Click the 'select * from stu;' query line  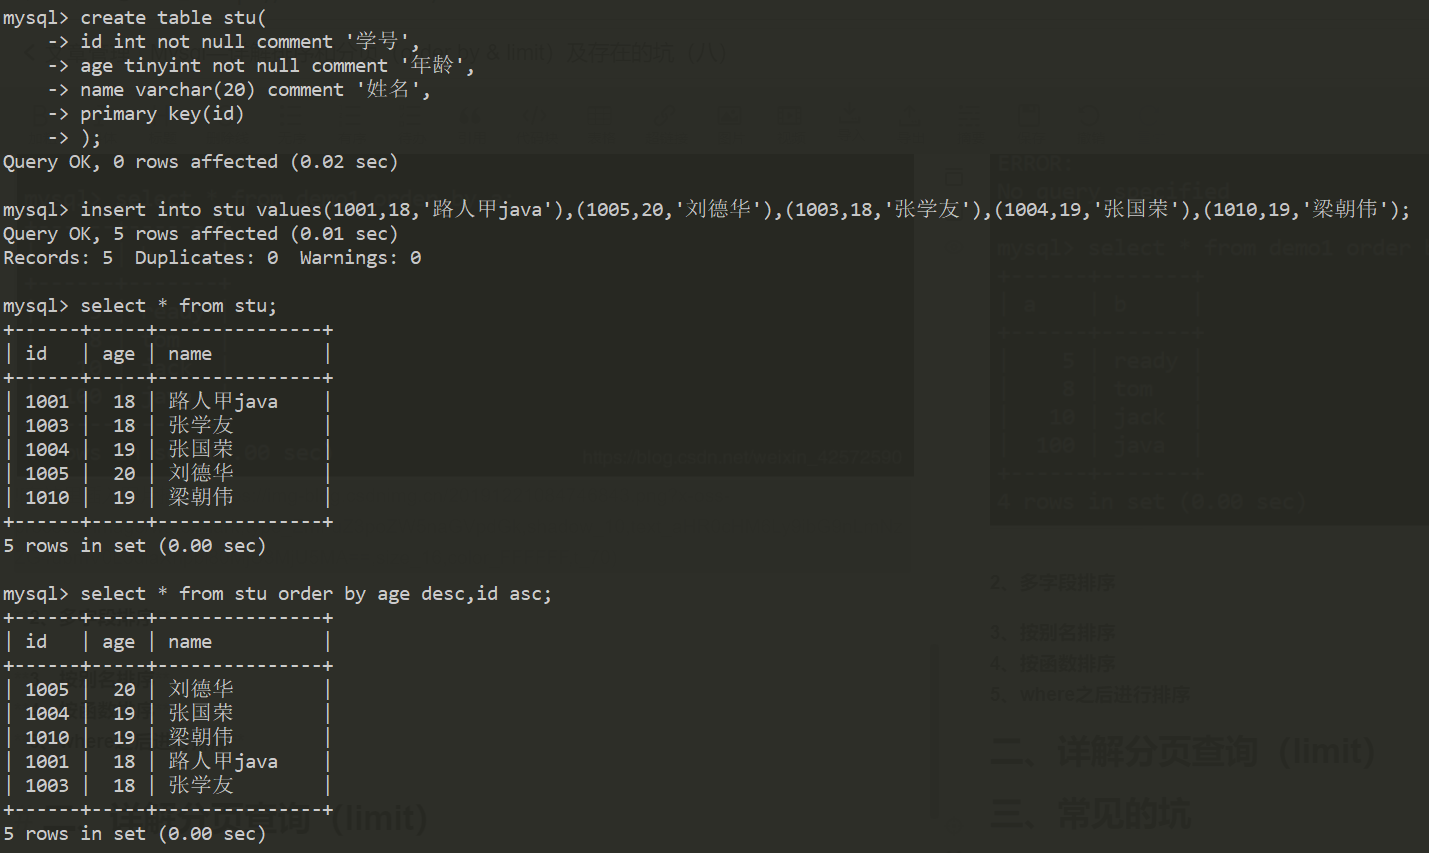140,306
